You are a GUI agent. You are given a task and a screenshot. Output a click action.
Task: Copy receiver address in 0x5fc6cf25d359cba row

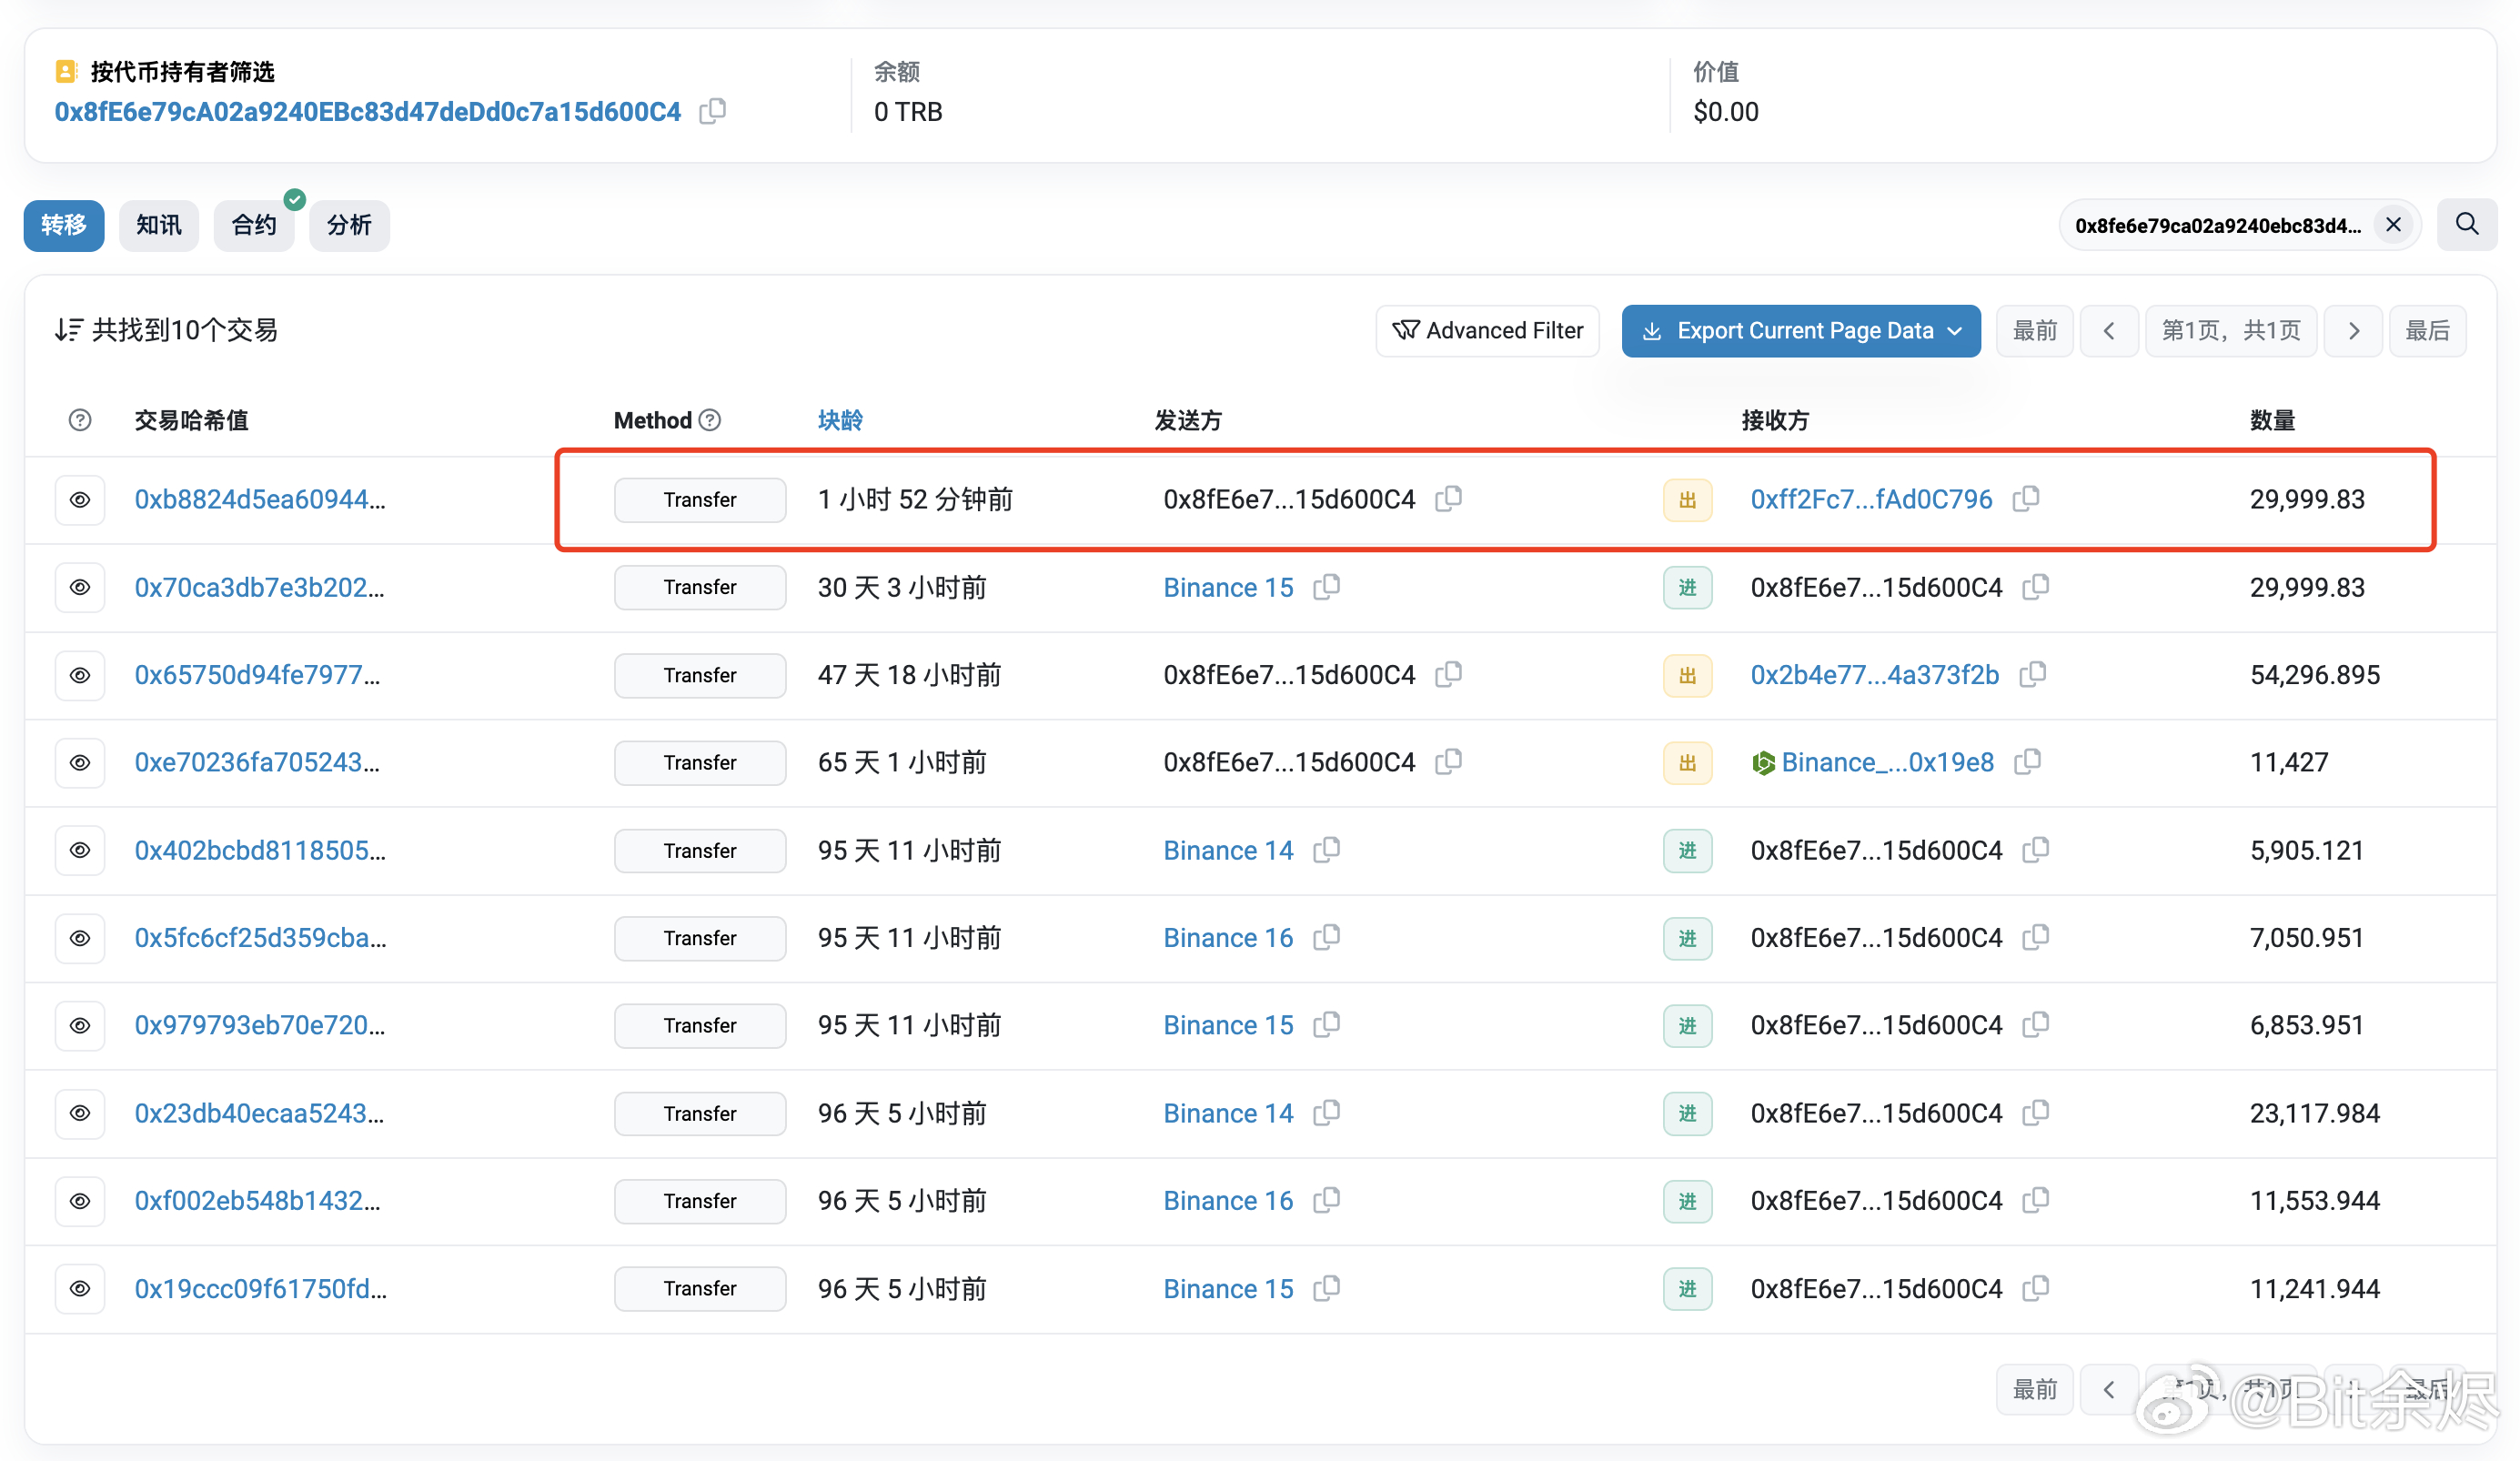pos(2036,937)
